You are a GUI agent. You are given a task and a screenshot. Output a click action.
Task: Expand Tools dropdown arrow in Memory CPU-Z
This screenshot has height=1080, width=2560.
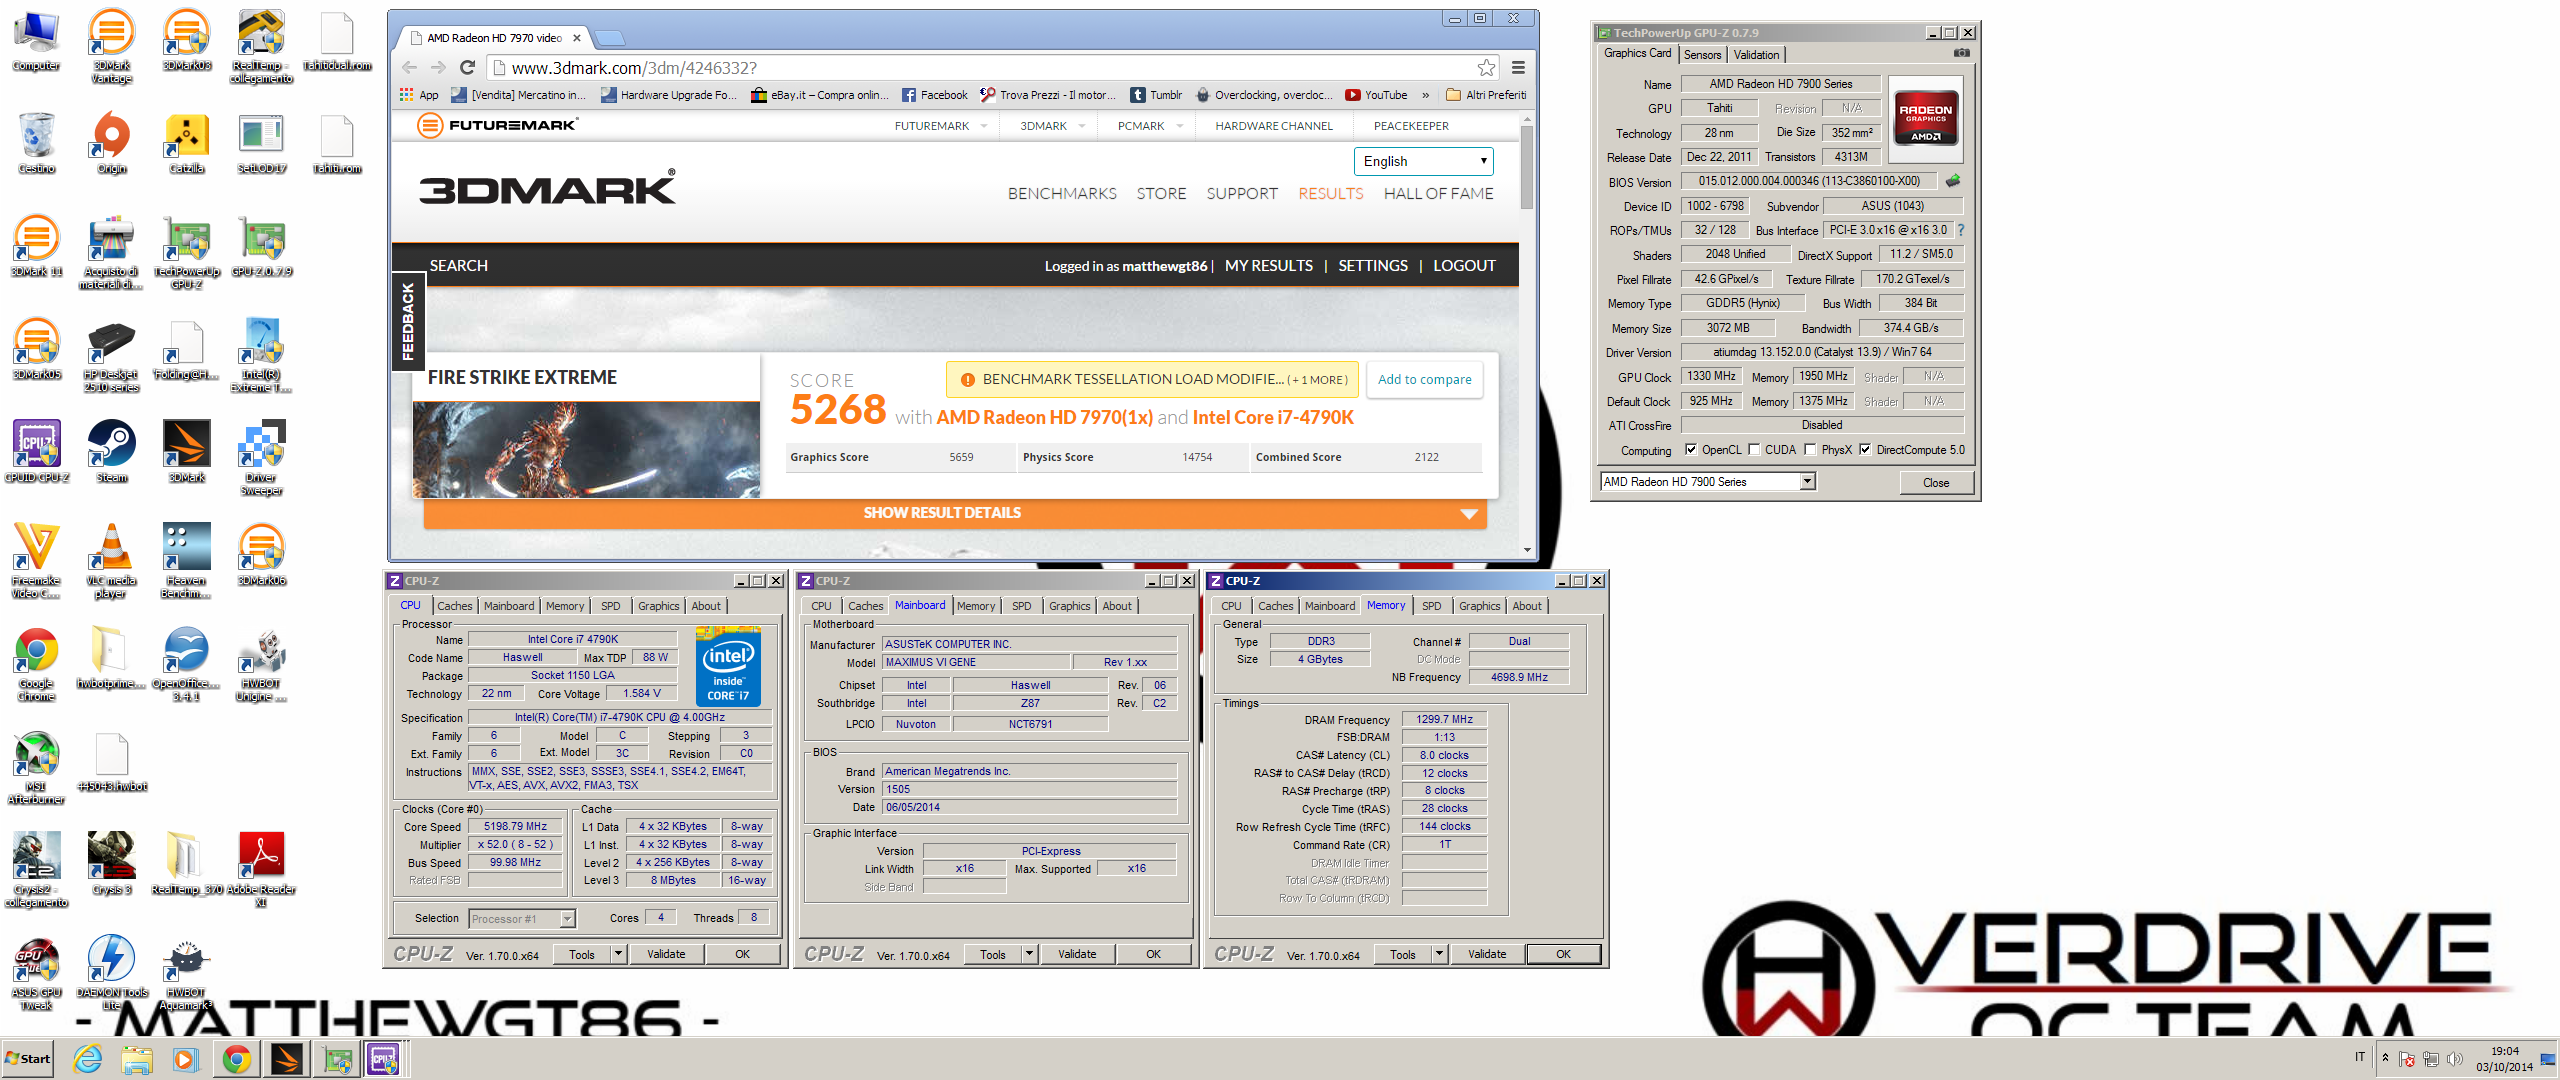[x=1439, y=954]
